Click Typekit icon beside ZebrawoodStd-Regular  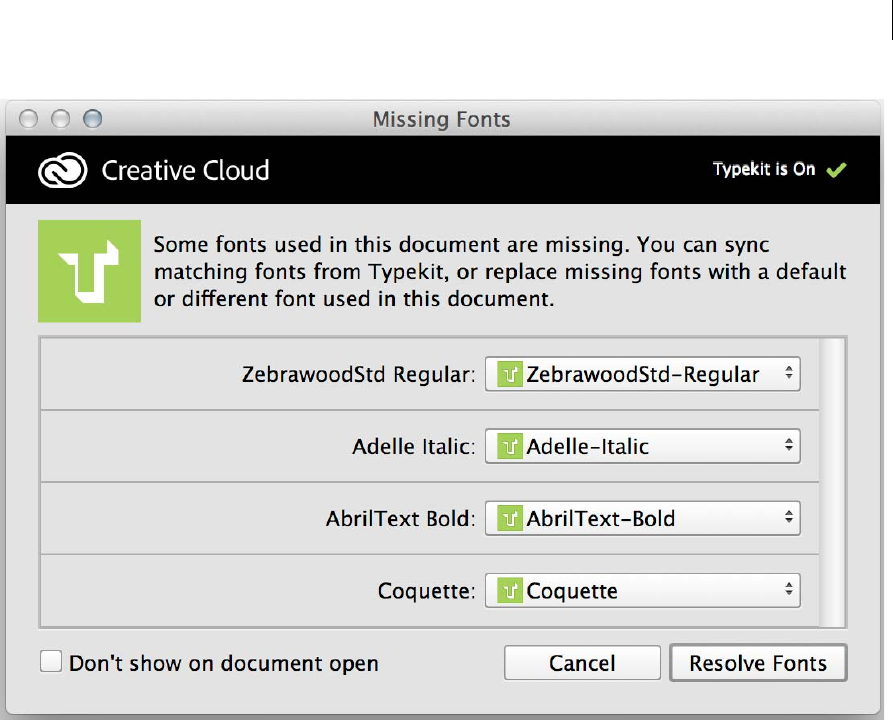coord(510,375)
